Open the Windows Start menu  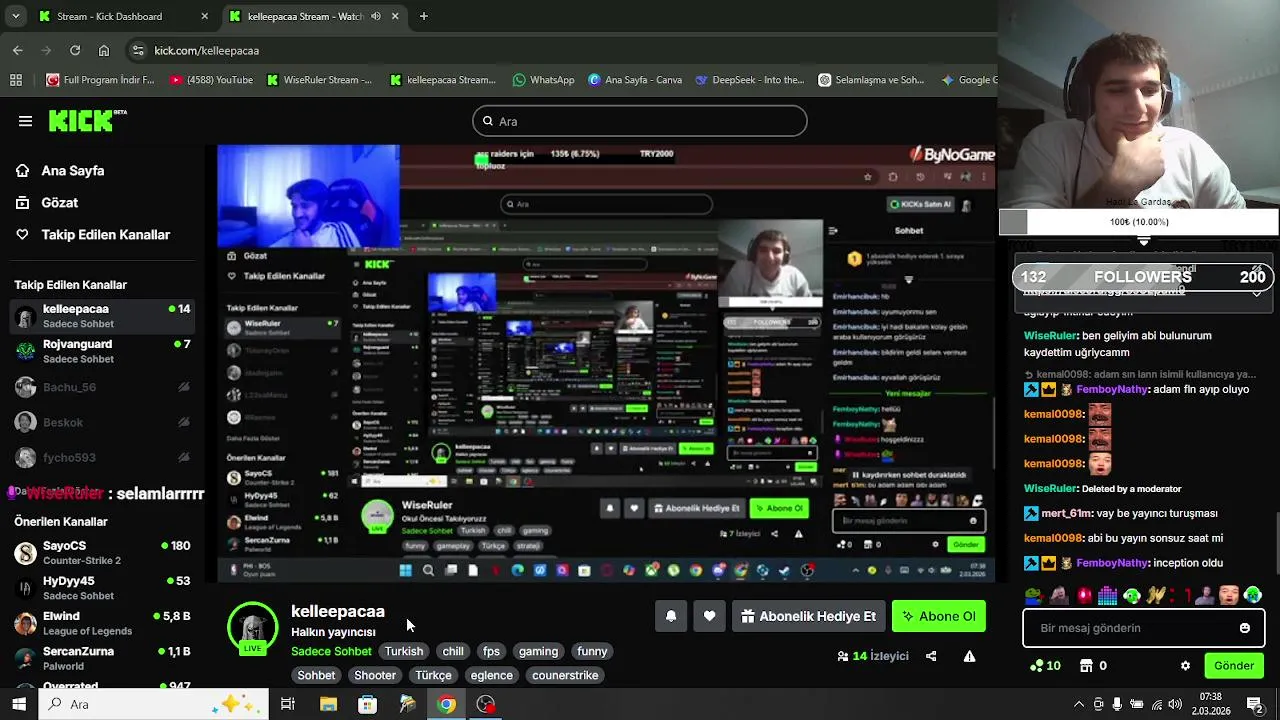pyautogui.click(x=19, y=704)
